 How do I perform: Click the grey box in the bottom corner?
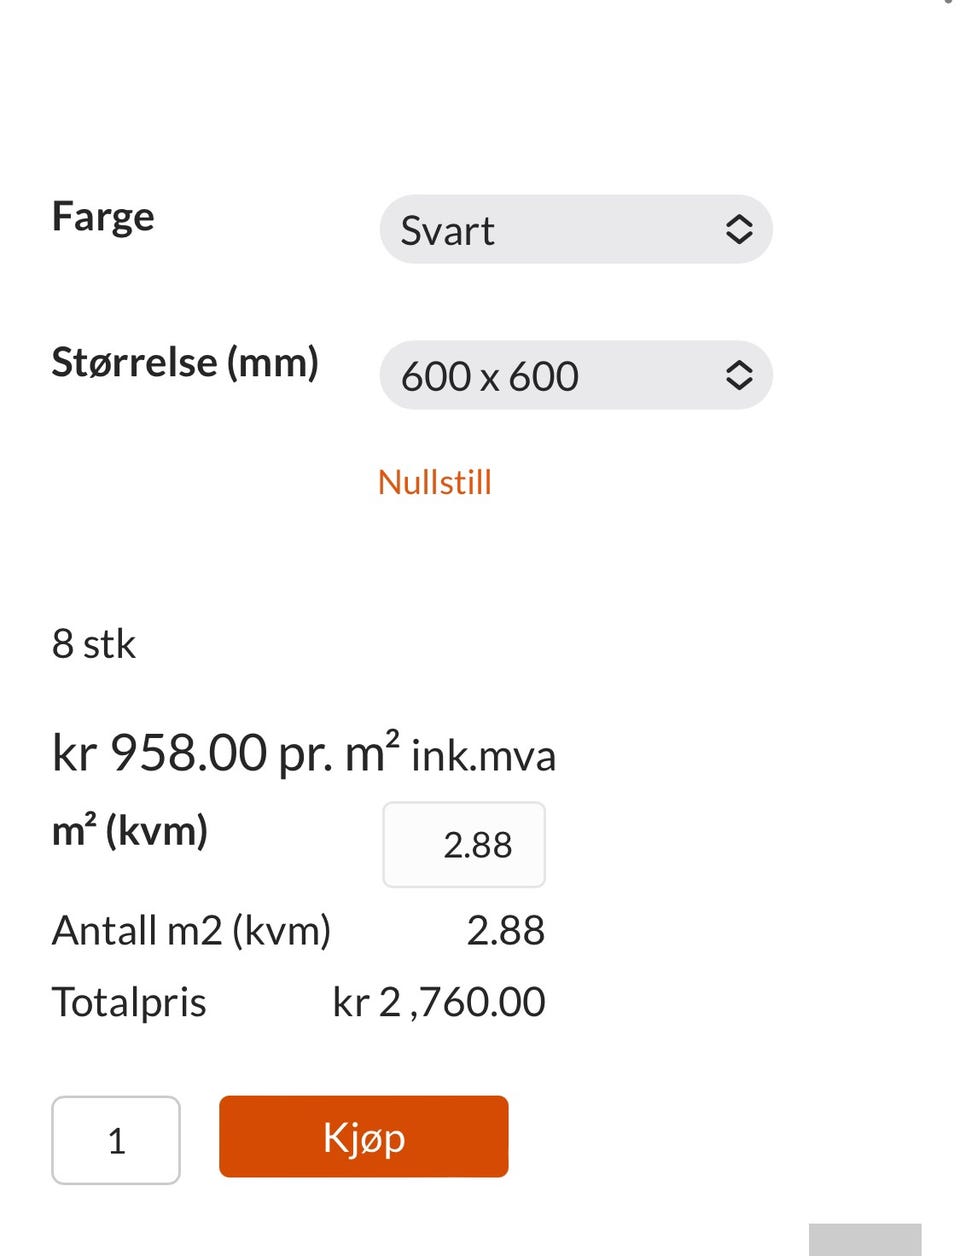pyautogui.click(x=865, y=1240)
